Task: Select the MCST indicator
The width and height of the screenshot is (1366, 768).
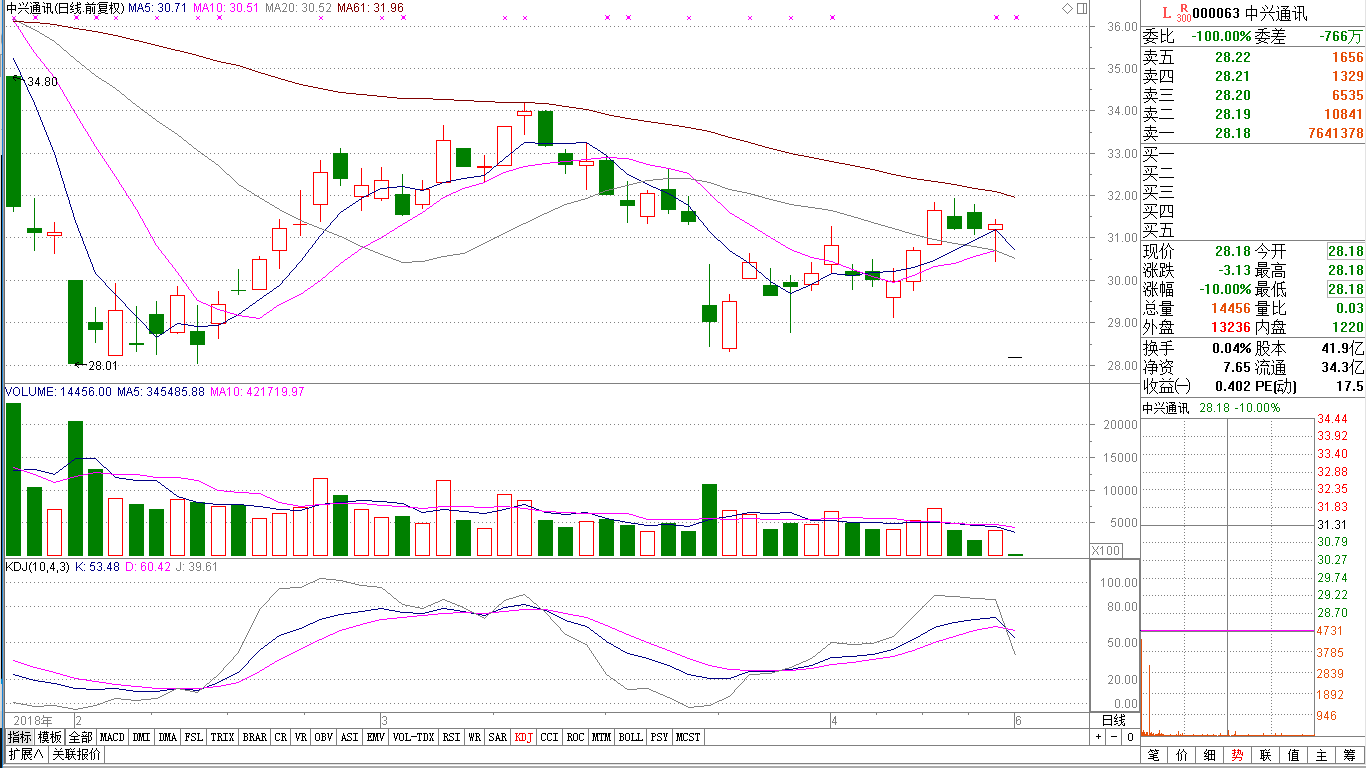Action: 688,737
